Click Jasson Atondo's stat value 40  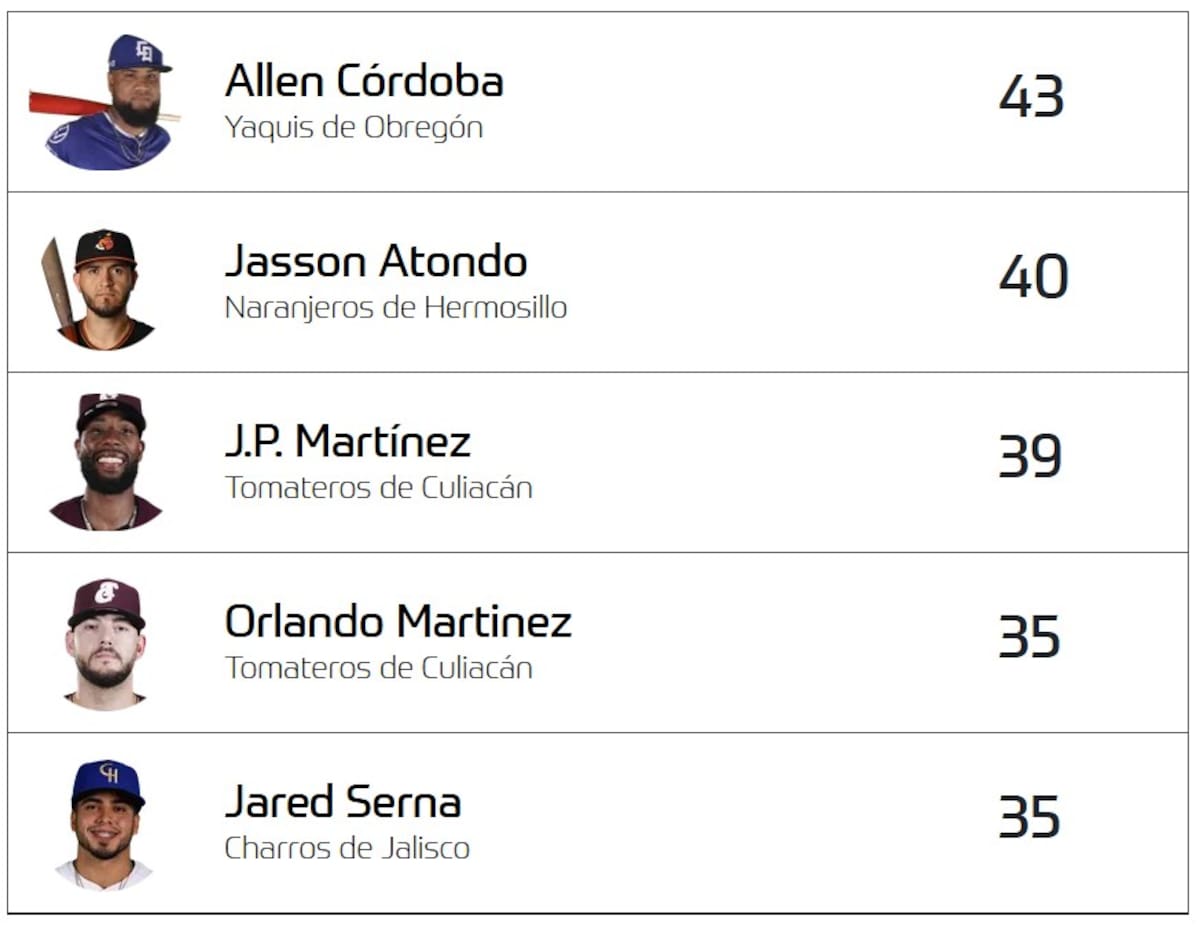tap(1033, 277)
